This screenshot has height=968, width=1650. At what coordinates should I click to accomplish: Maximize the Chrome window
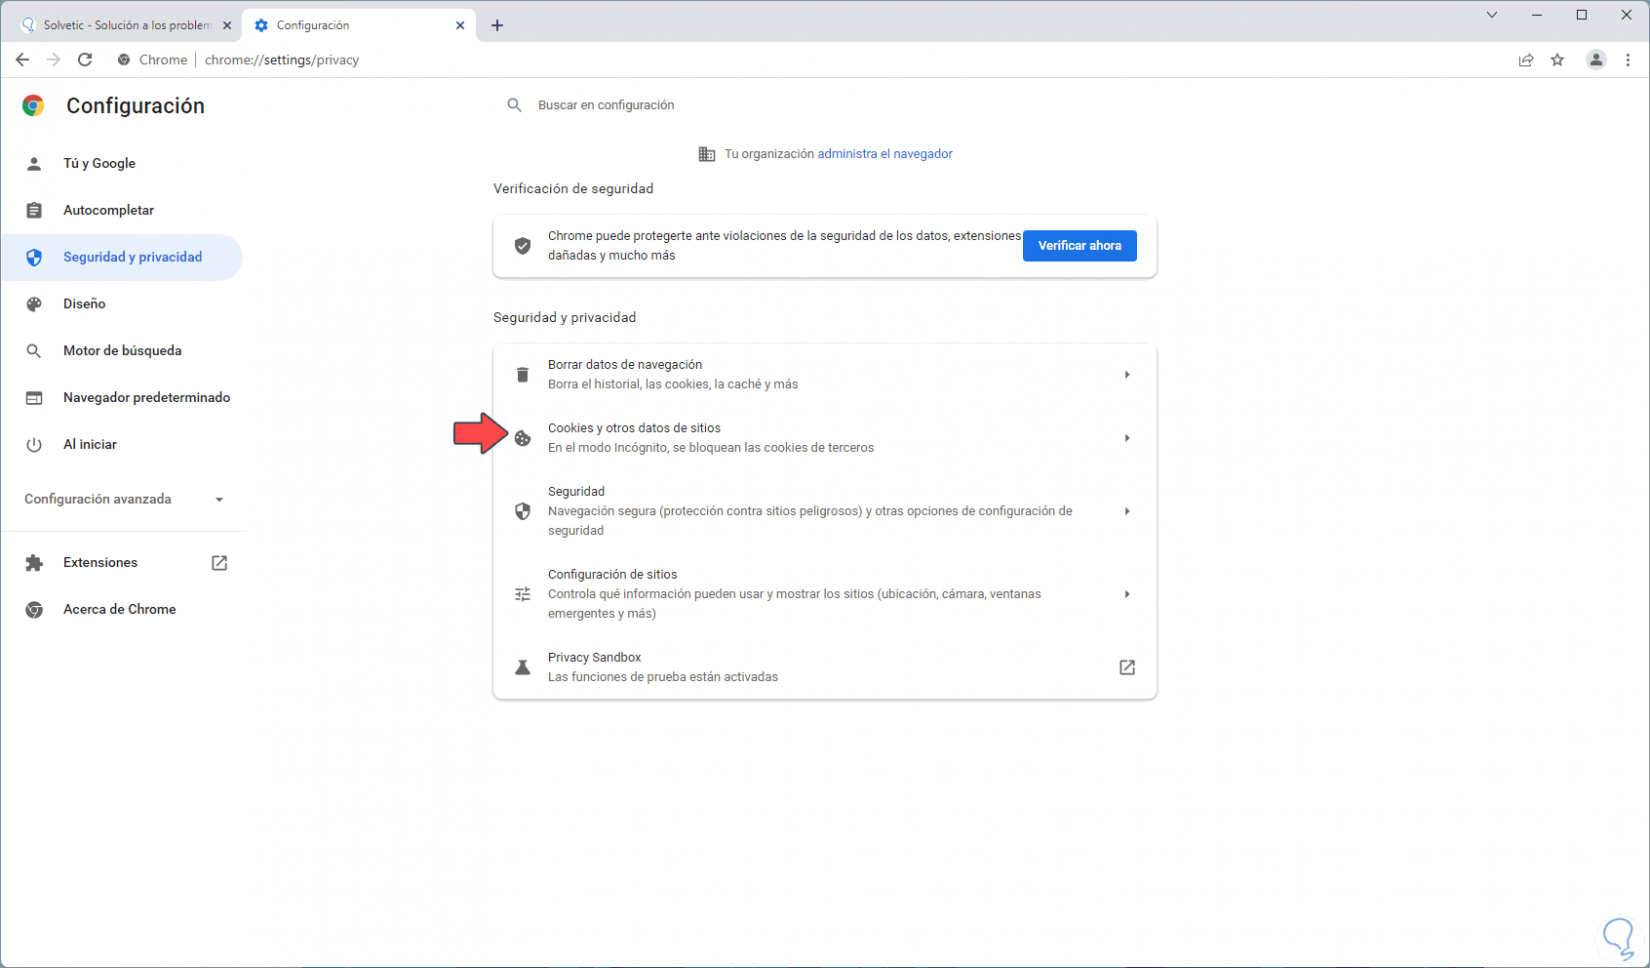[1582, 15]
